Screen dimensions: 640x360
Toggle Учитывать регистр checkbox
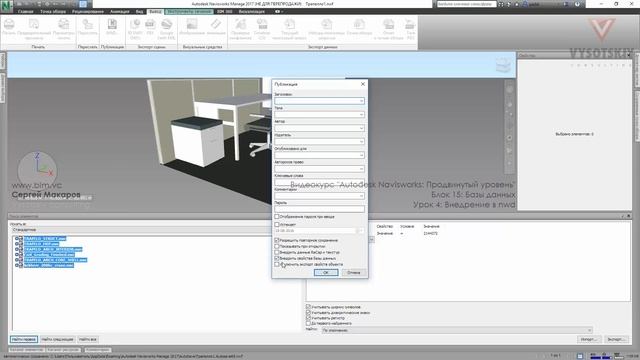pyautogui.click(x=309, y=318)
